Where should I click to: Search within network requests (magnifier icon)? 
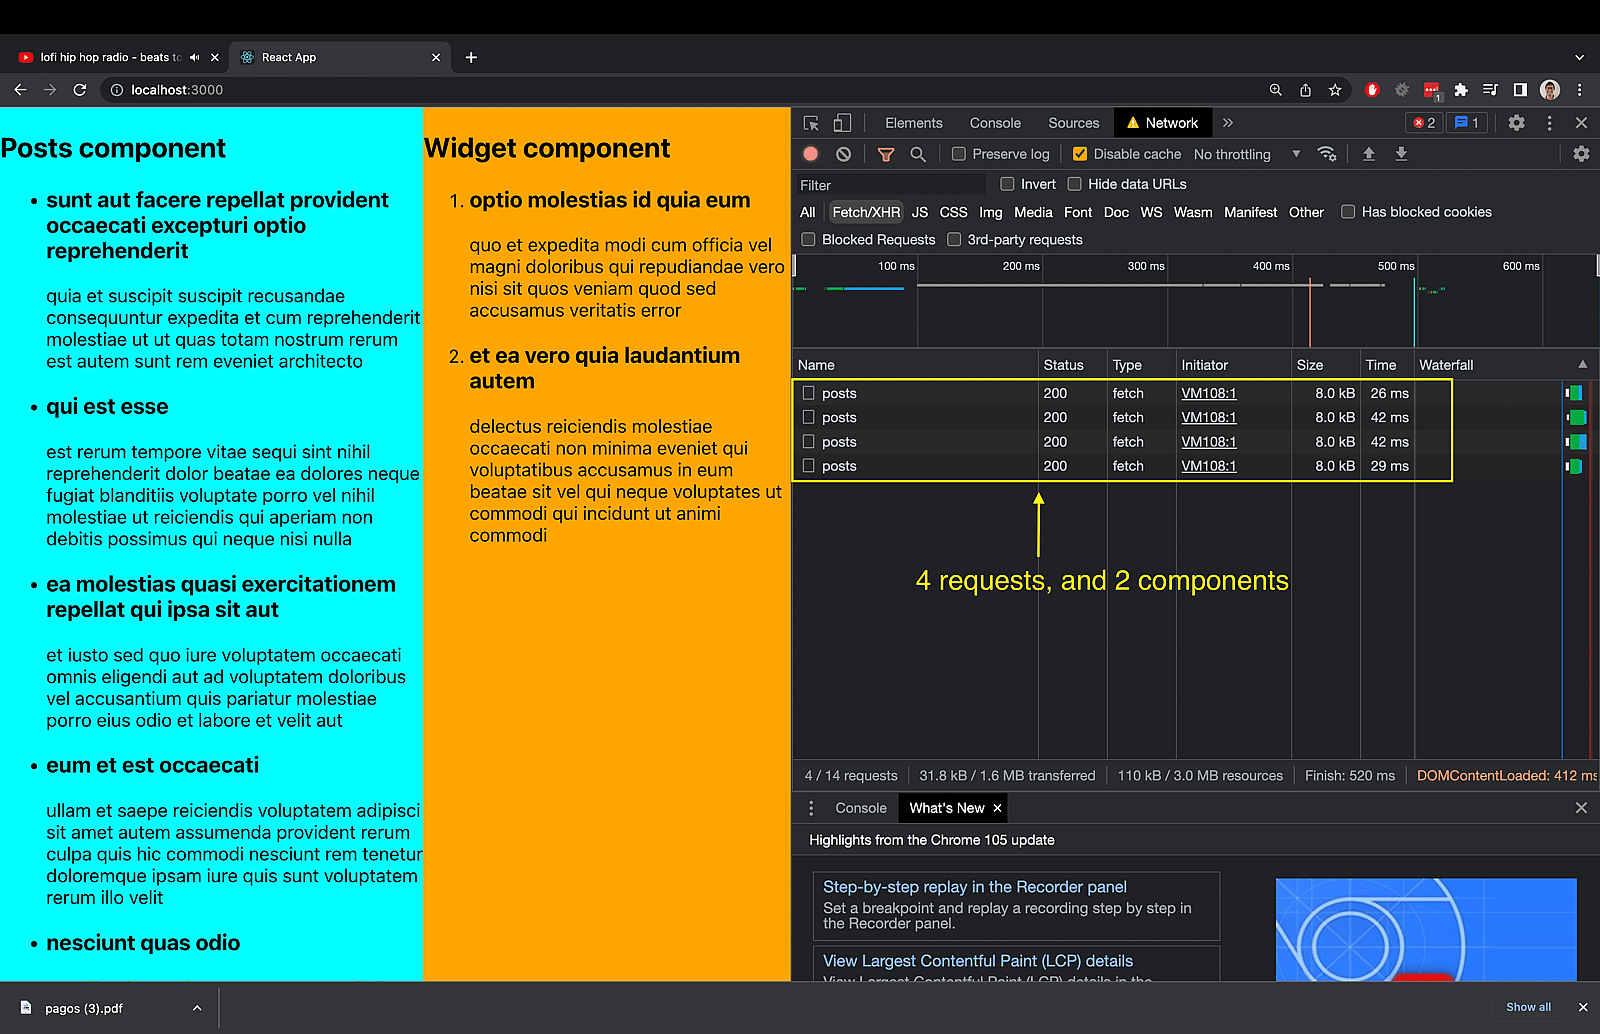click(x=918, y=153)
